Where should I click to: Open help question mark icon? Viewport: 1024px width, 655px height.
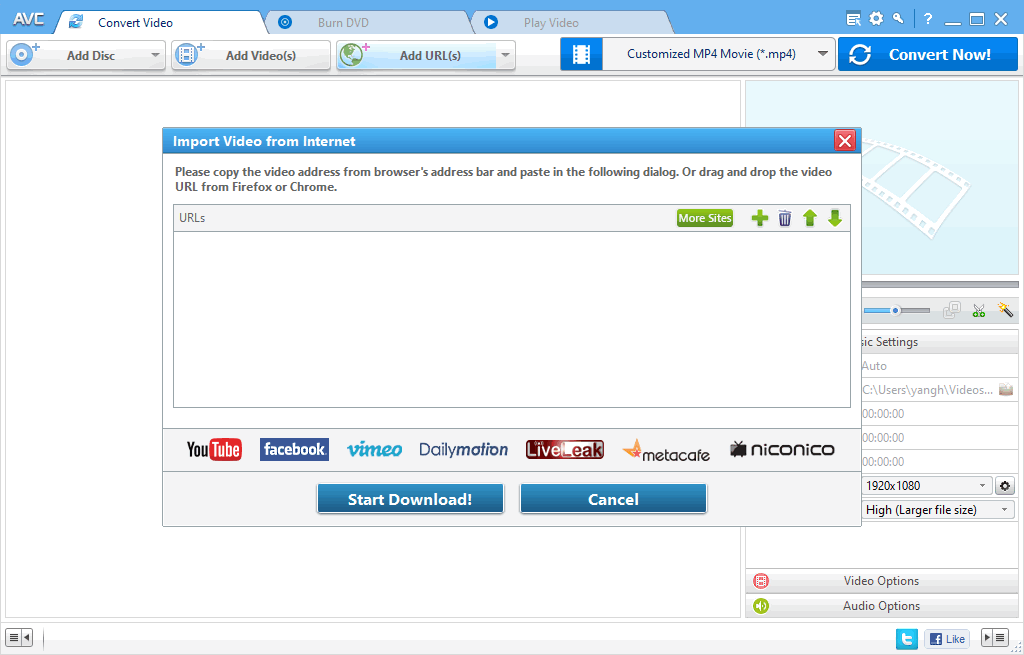coord(928,19)
